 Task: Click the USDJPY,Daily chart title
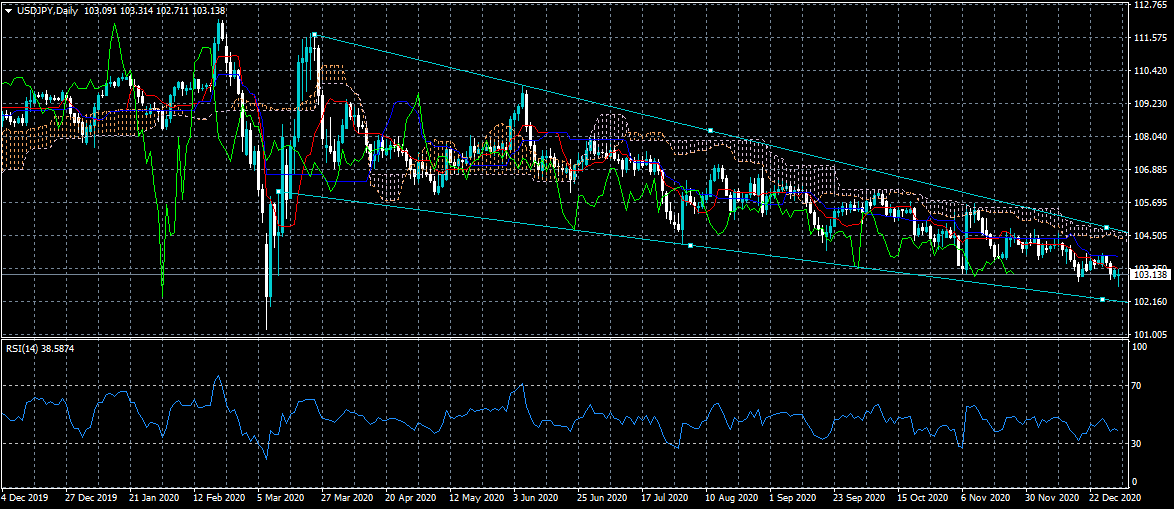coord(45,10)
